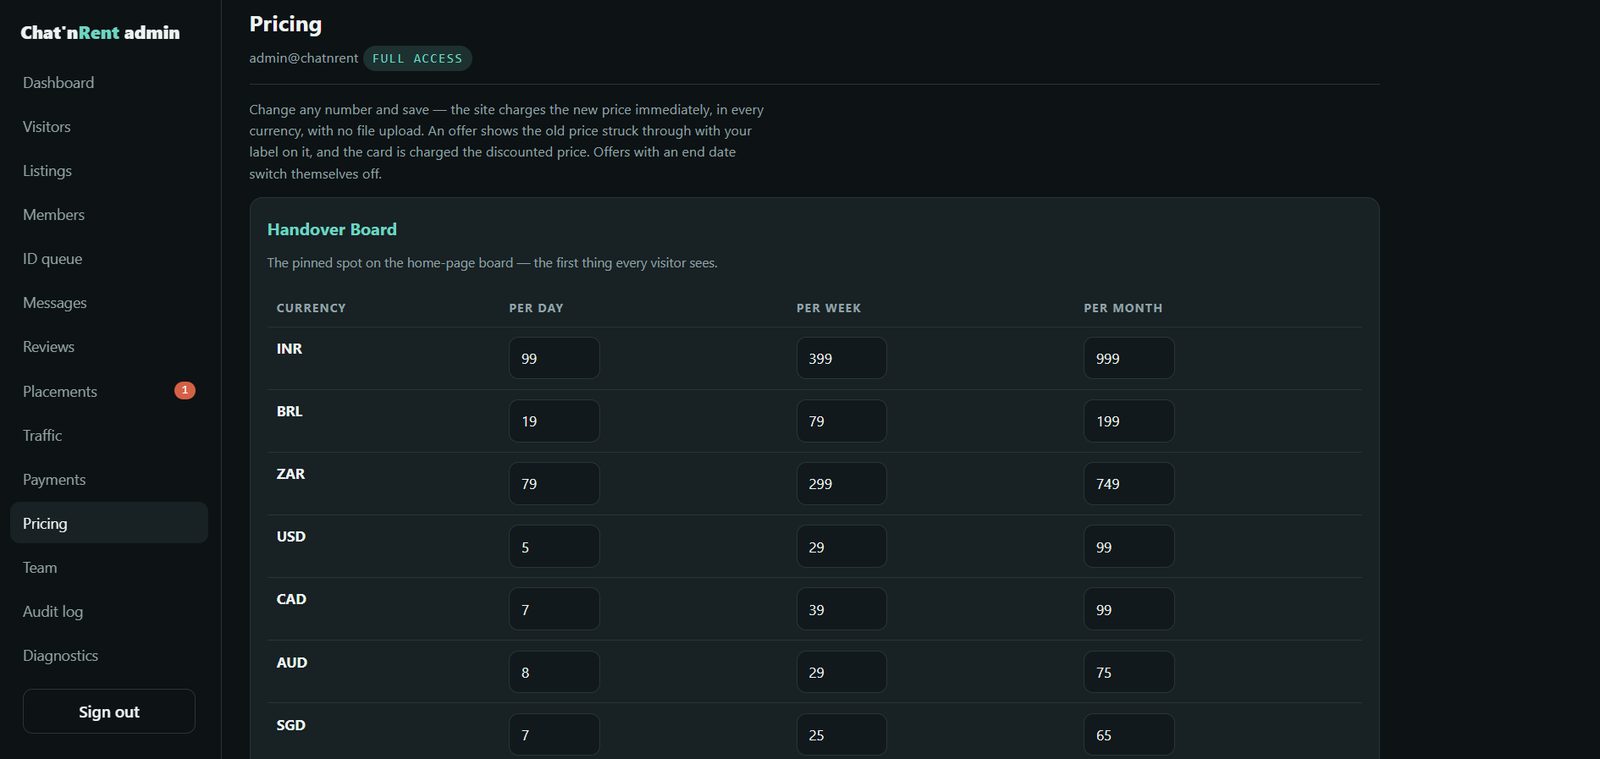Focus SGD per week price field

click(x=841, y=735)
